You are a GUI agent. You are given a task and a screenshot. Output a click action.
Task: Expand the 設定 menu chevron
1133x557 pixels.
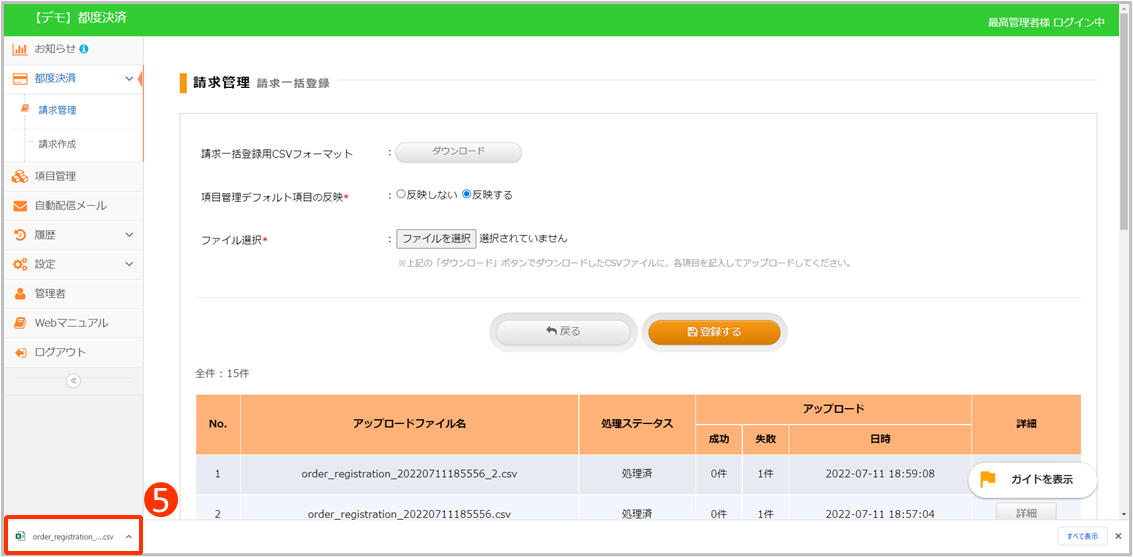click(x=129, y=264)
